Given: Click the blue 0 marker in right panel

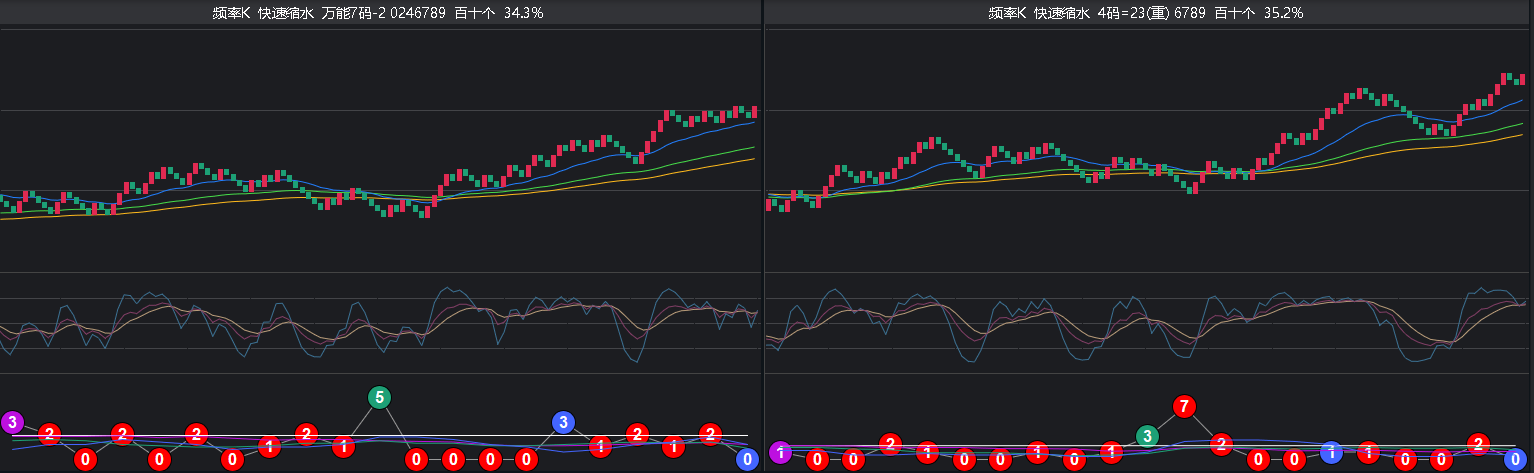Looking at the screenshot, I should pos(1514,460).
